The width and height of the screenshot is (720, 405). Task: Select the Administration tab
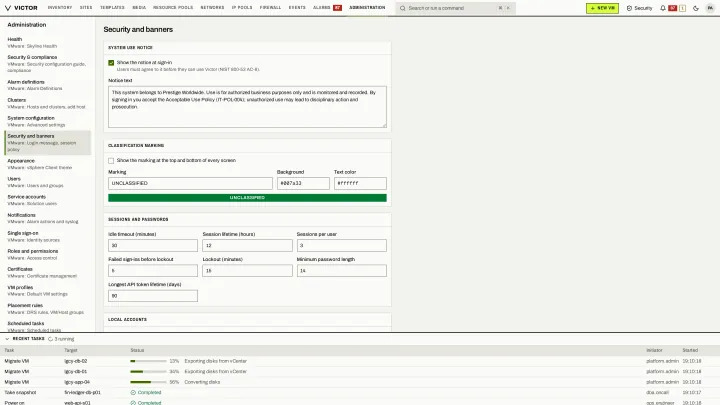click(x=367, y=8)
